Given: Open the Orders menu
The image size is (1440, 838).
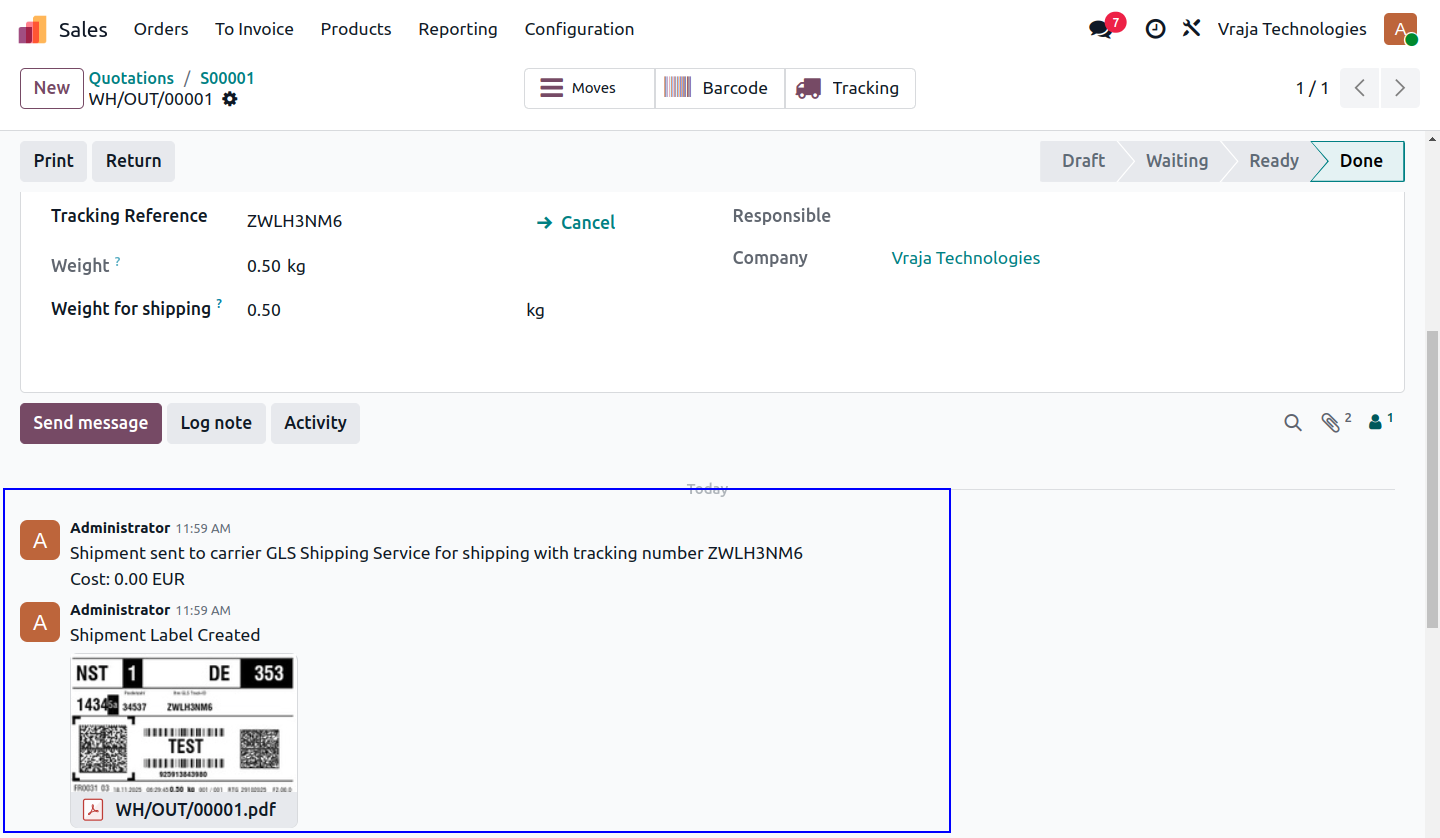Looking at the screenshot, I should coord(161,29).
